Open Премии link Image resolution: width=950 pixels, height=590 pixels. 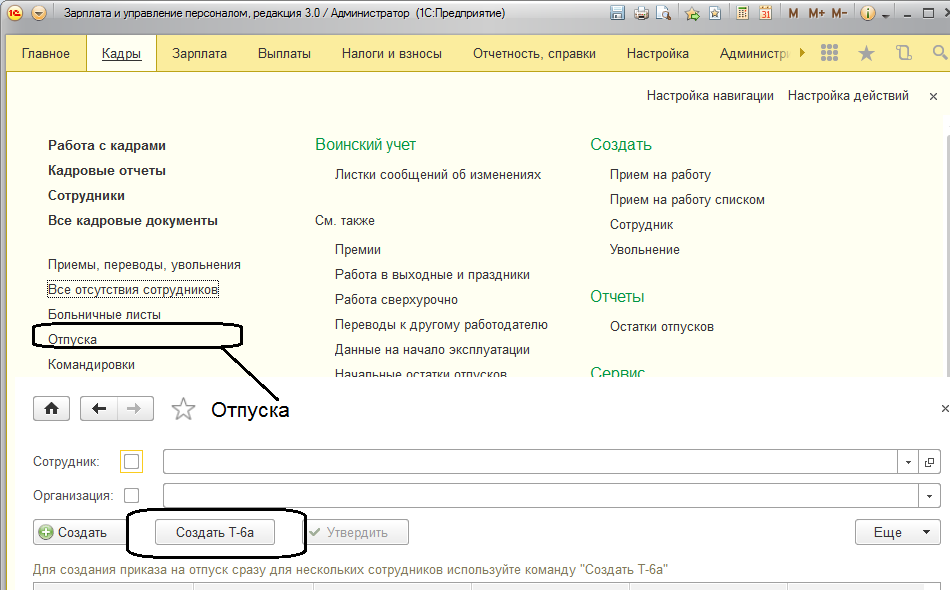coord(357,250)
